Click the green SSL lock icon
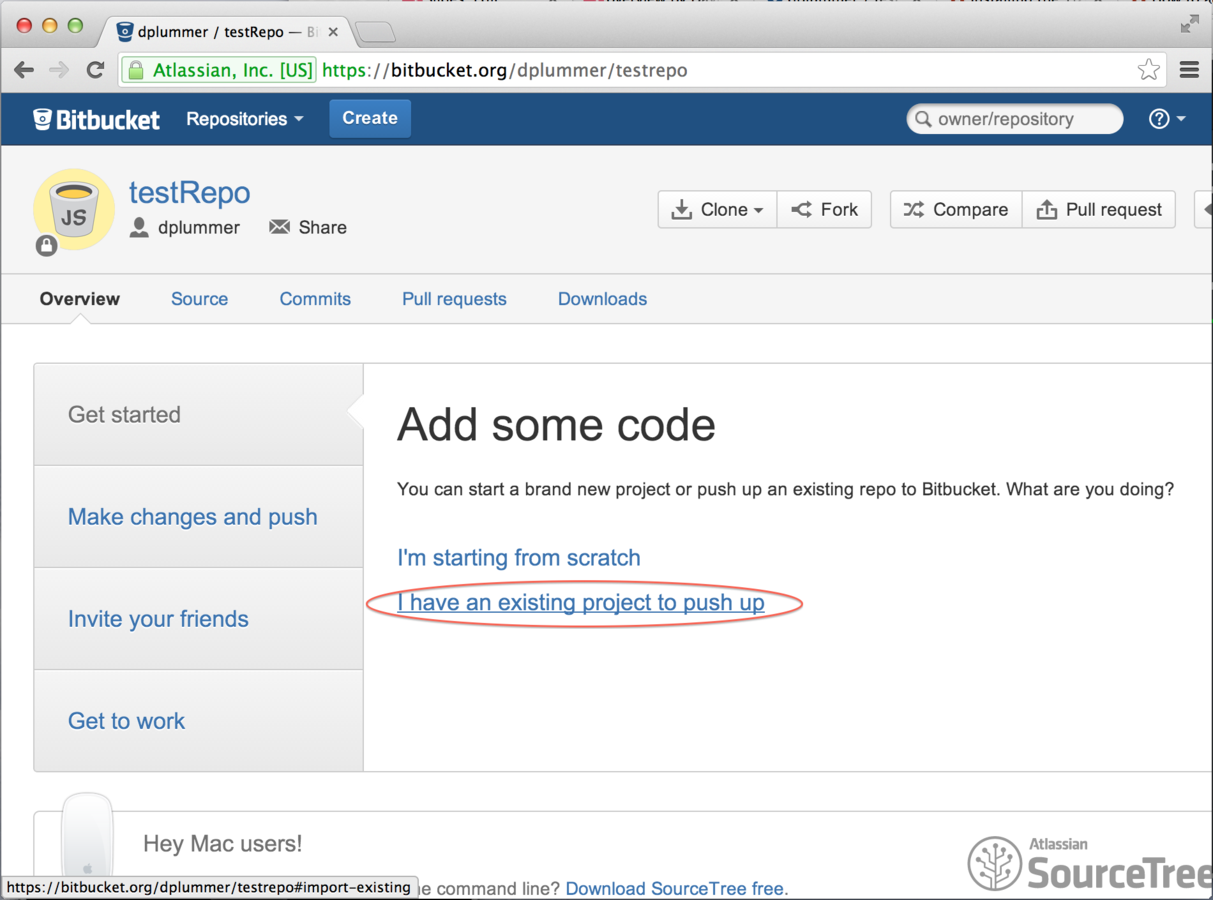 click(x=136, y=70)
